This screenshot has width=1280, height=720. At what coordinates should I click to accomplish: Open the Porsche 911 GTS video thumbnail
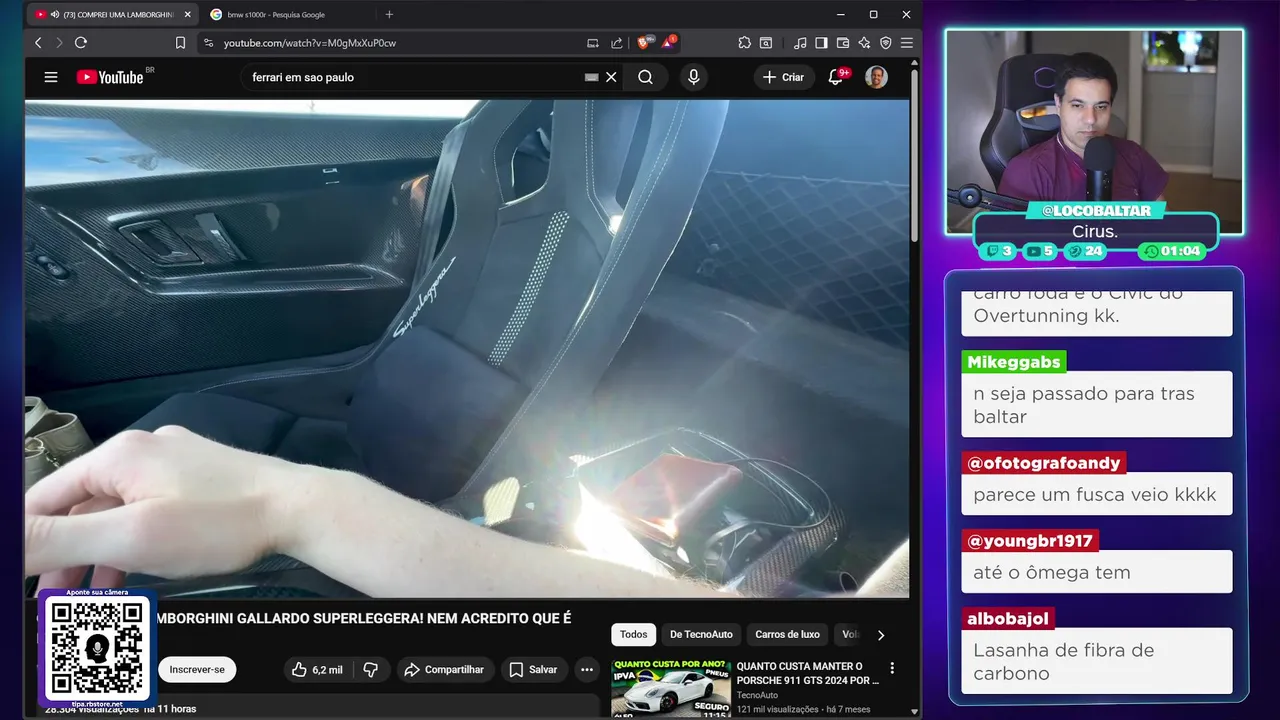pos(671,687)
